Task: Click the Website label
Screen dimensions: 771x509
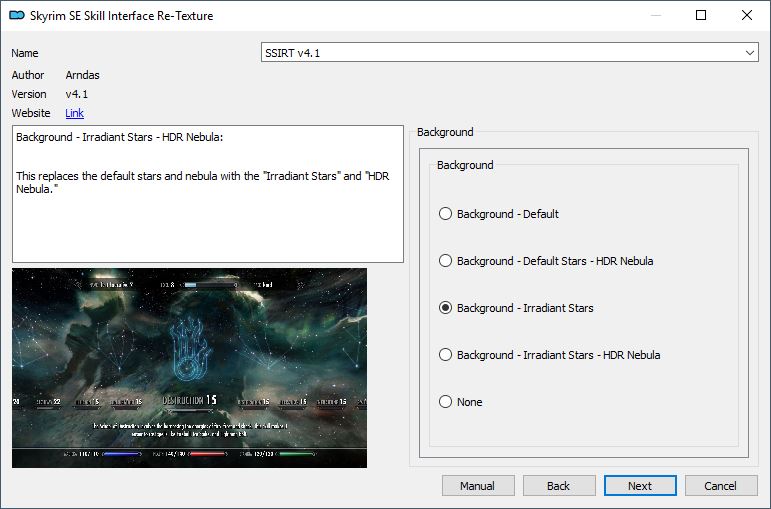Action: 31,113
